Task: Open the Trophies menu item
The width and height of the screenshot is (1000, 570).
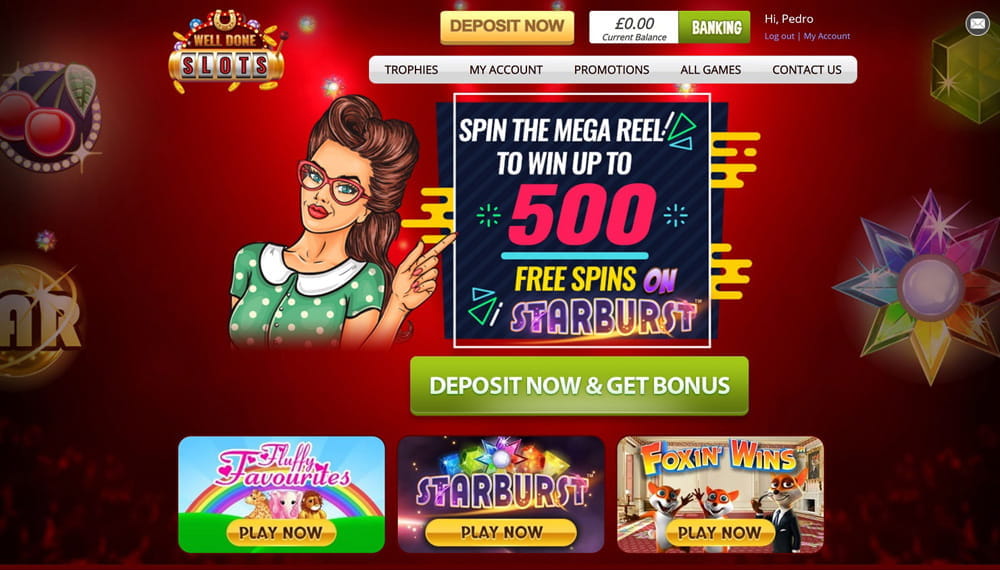Action: pos(411,69)
